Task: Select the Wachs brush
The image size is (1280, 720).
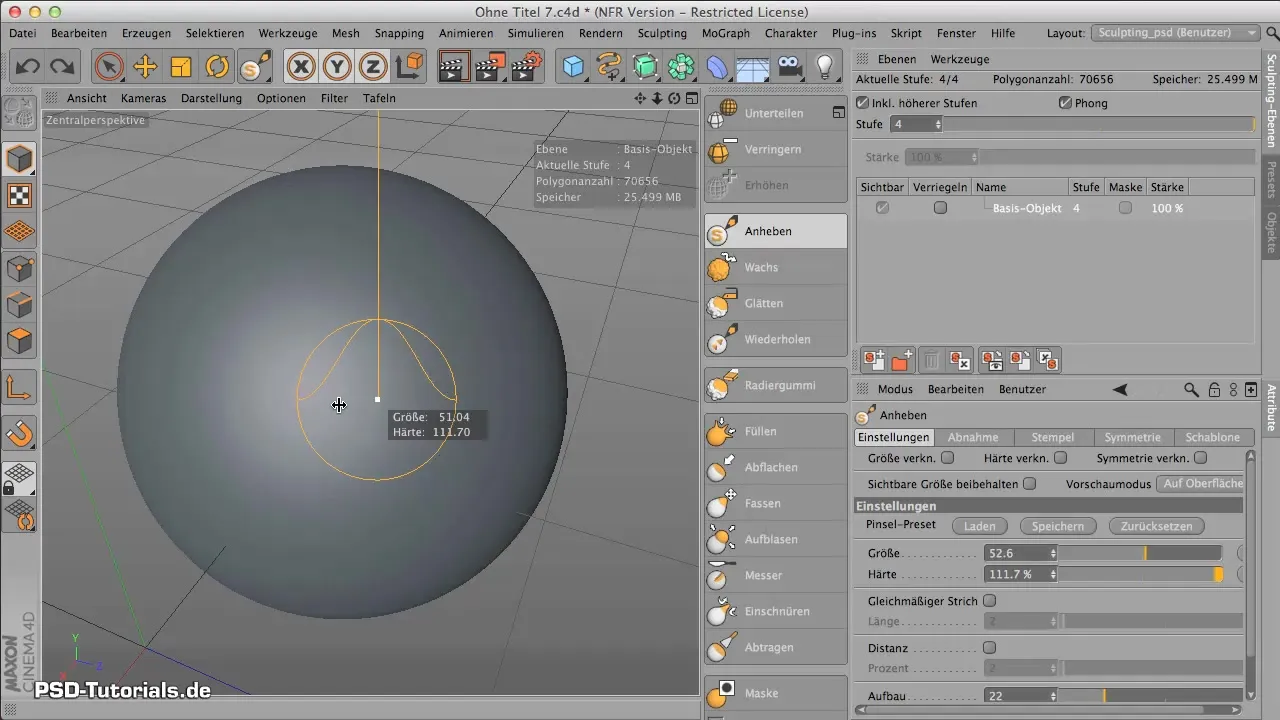Action: tap(775, 267)
